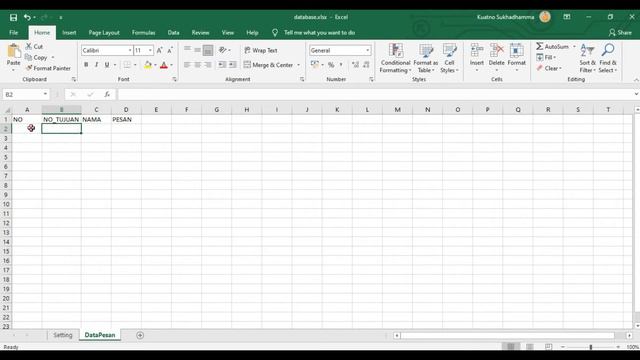Center text horizontally
Screen dimensions: 640x360
198,64
